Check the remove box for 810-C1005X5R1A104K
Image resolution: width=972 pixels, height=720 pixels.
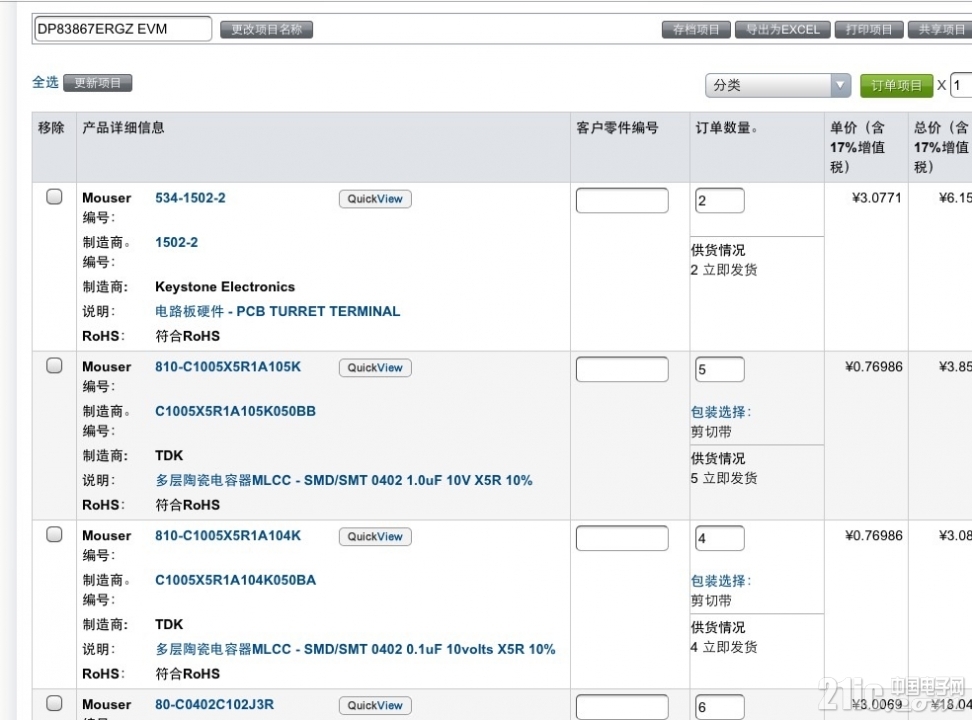(x=55, y=535)
